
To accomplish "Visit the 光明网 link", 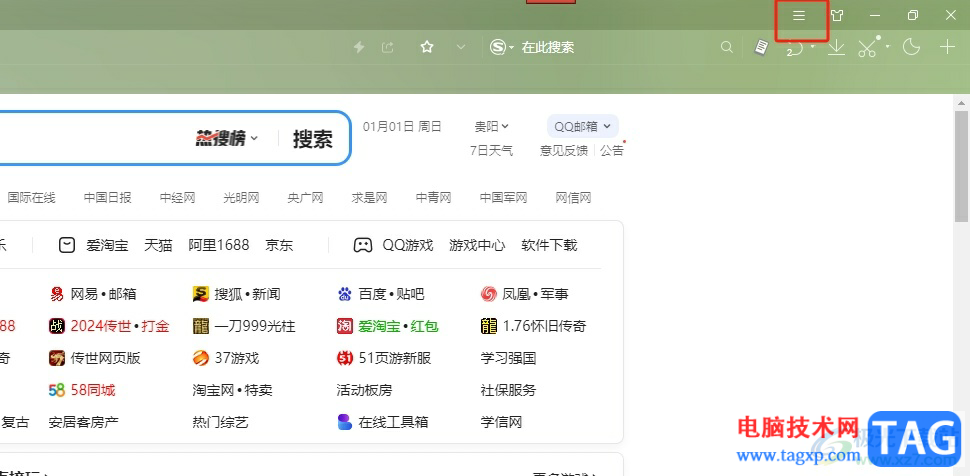I will pos(241,198).
